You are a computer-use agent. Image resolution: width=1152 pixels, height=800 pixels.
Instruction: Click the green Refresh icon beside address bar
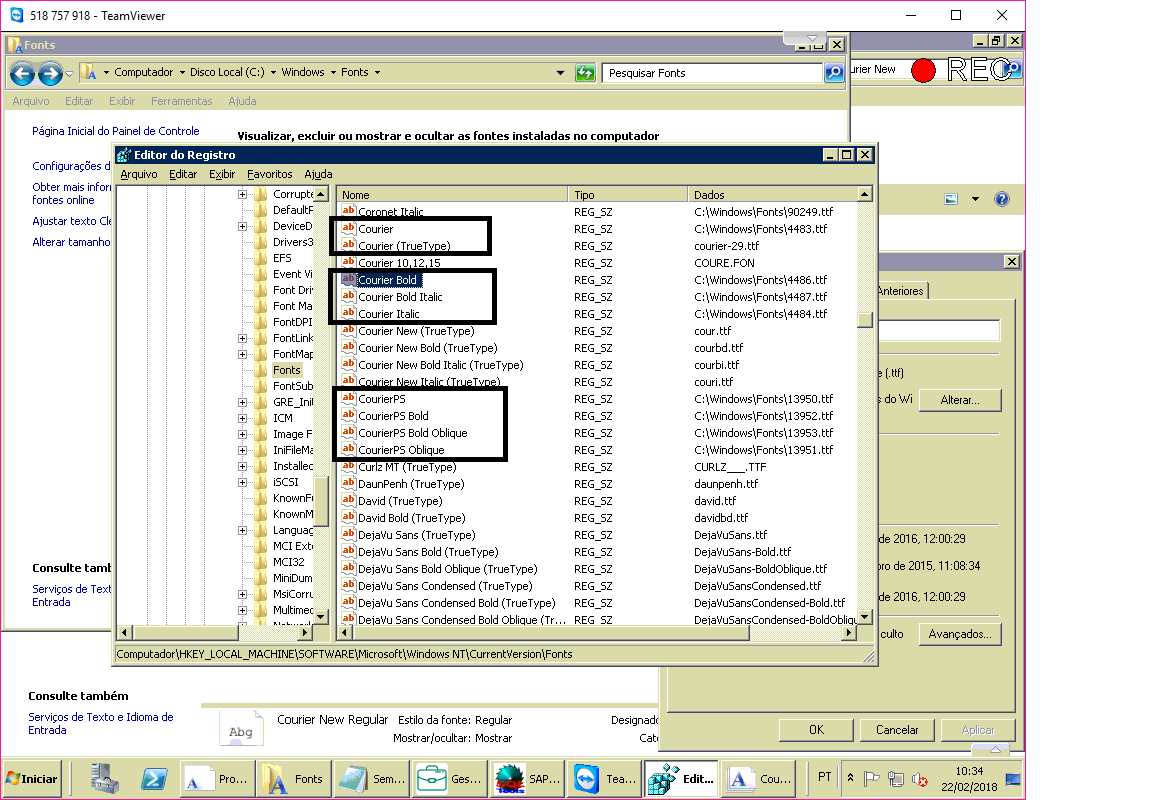click(586, 73)
